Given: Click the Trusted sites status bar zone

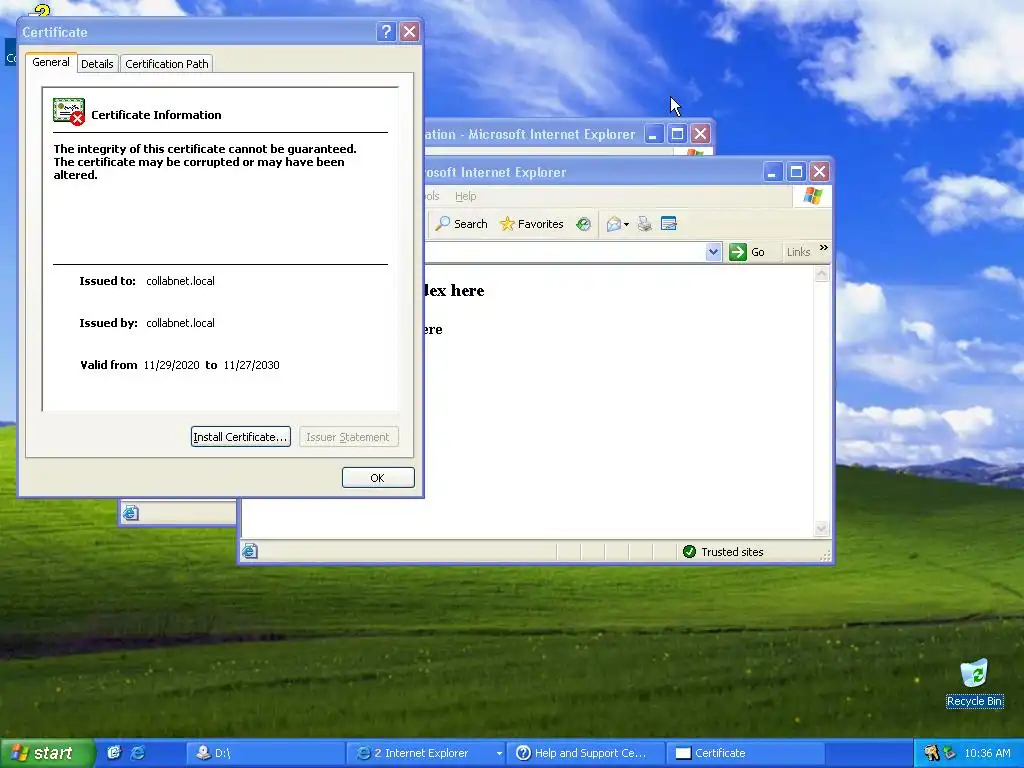Looking at the screenshot, I should pyautogui.click(x=723, y=552).
